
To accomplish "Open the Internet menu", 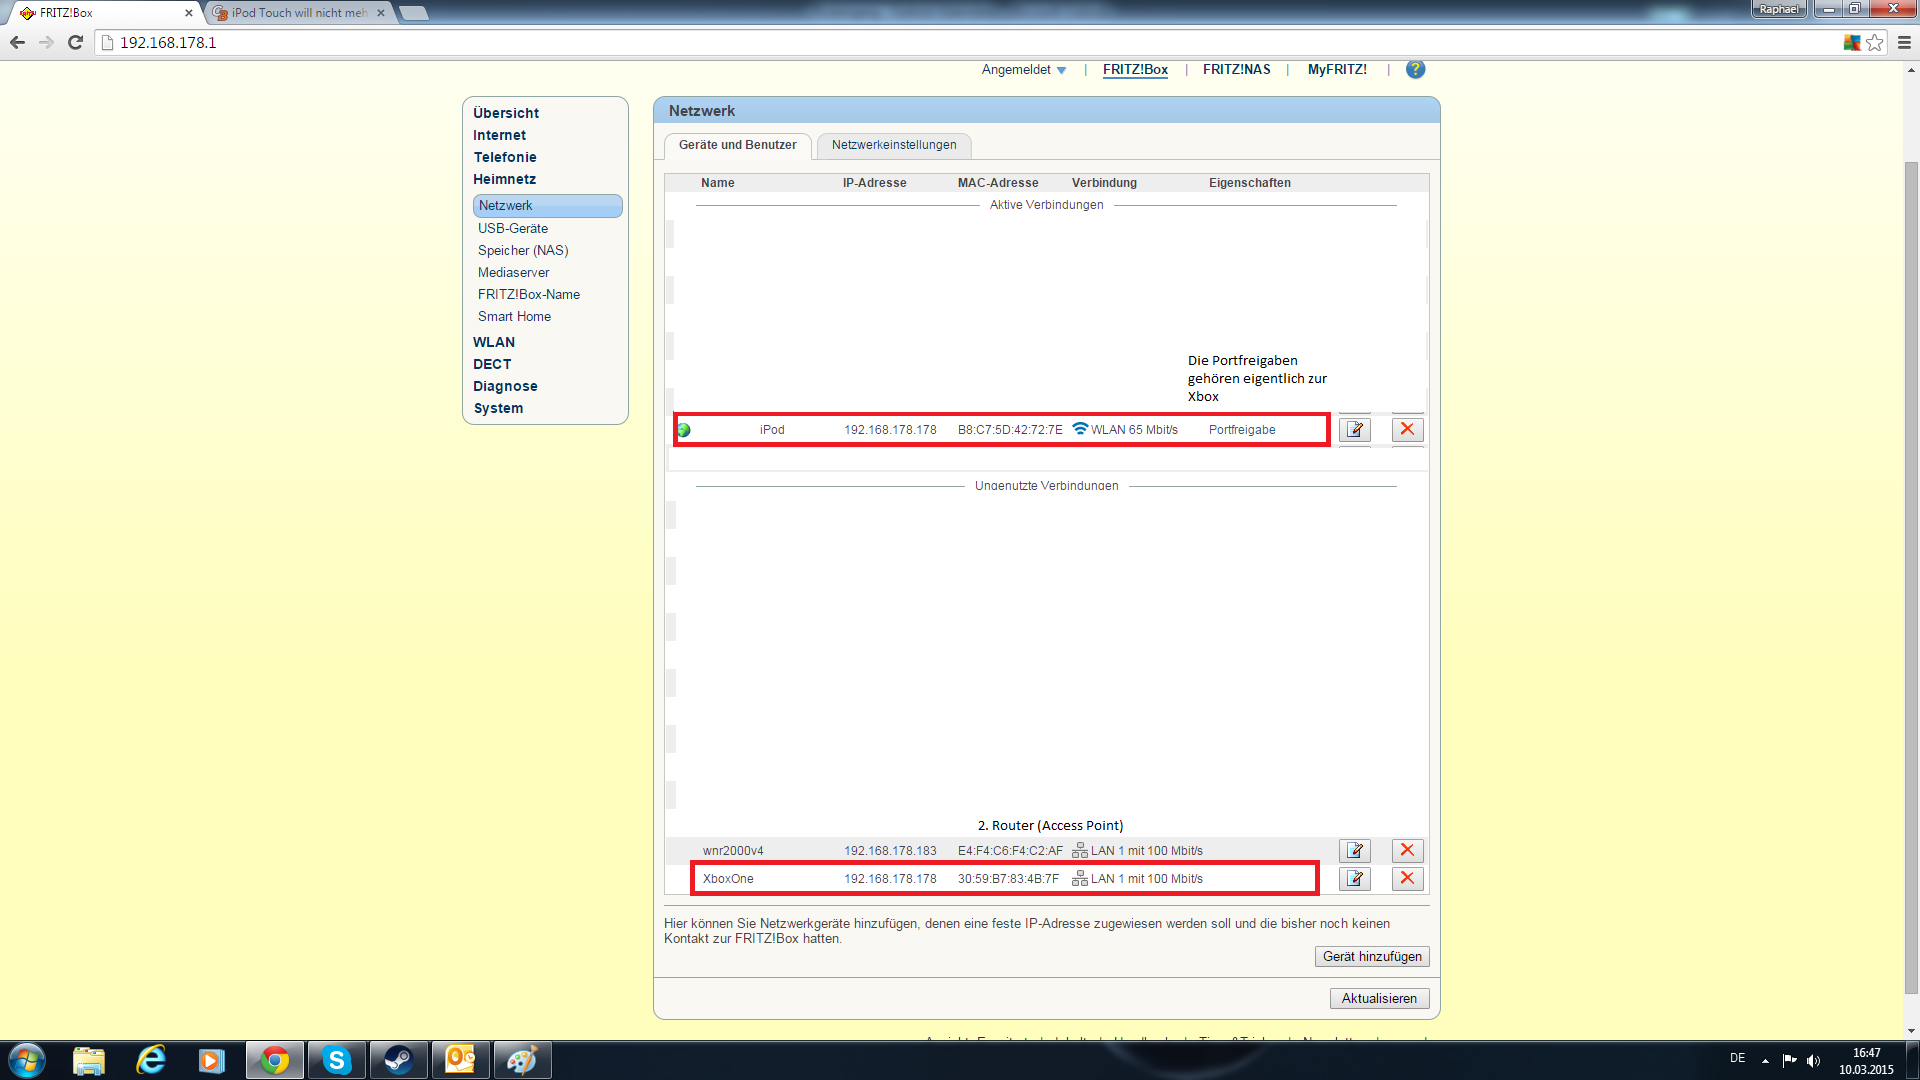I will coord(500,135).
